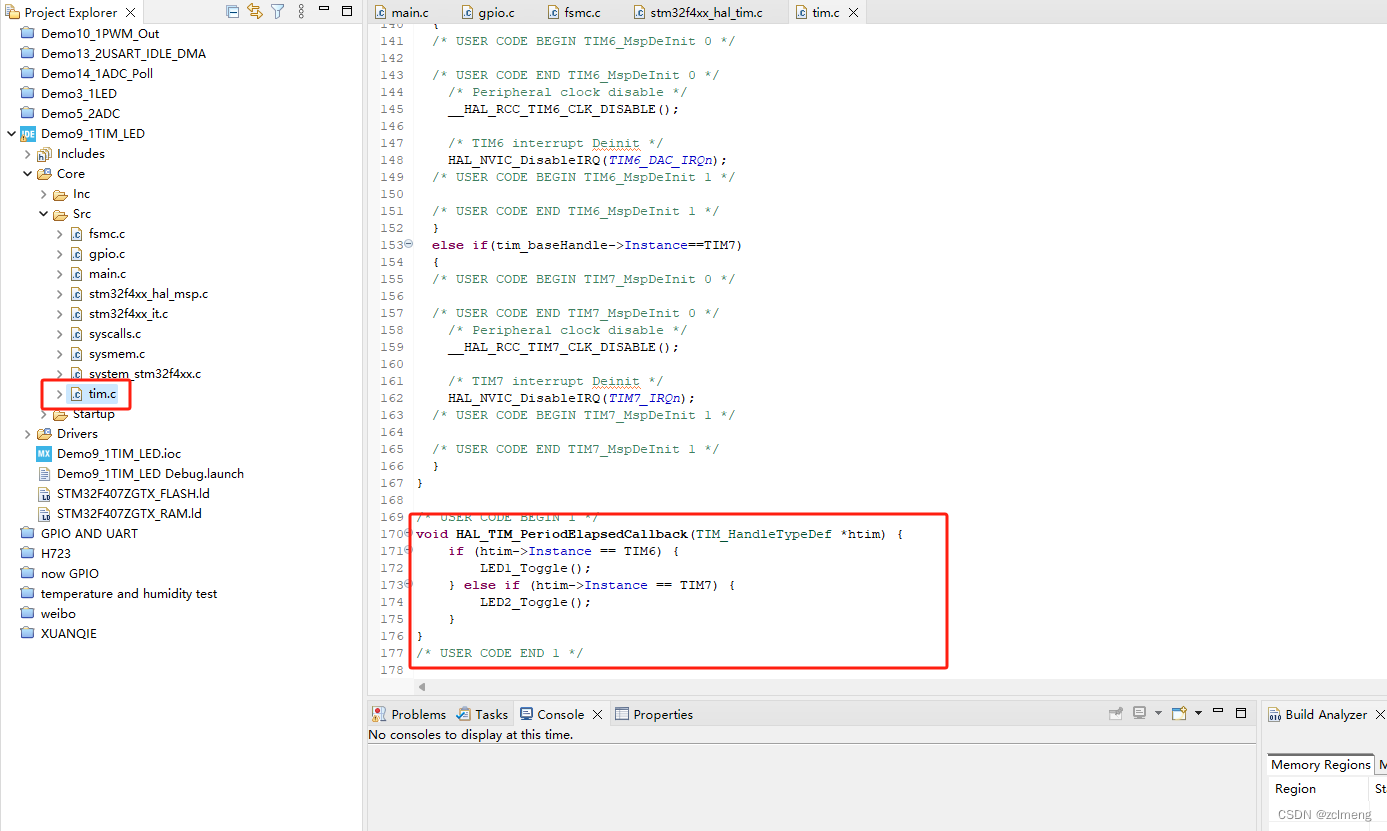The height and width of the screenshot is (831, 1387).
Task: Collapse the fold marker on line 153
Action: (x=408, y=244)
